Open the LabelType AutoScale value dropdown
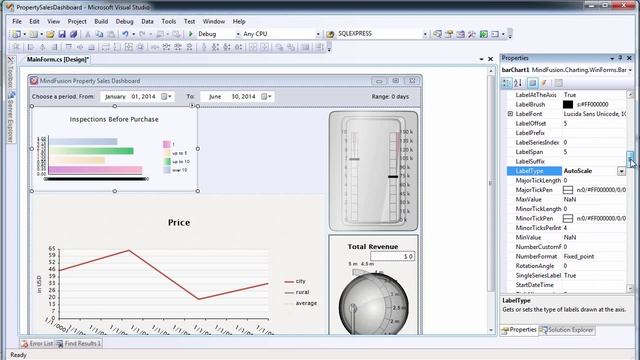Image resolution: width=640 pixels, height=360 pixels. (x=621, y=171)
